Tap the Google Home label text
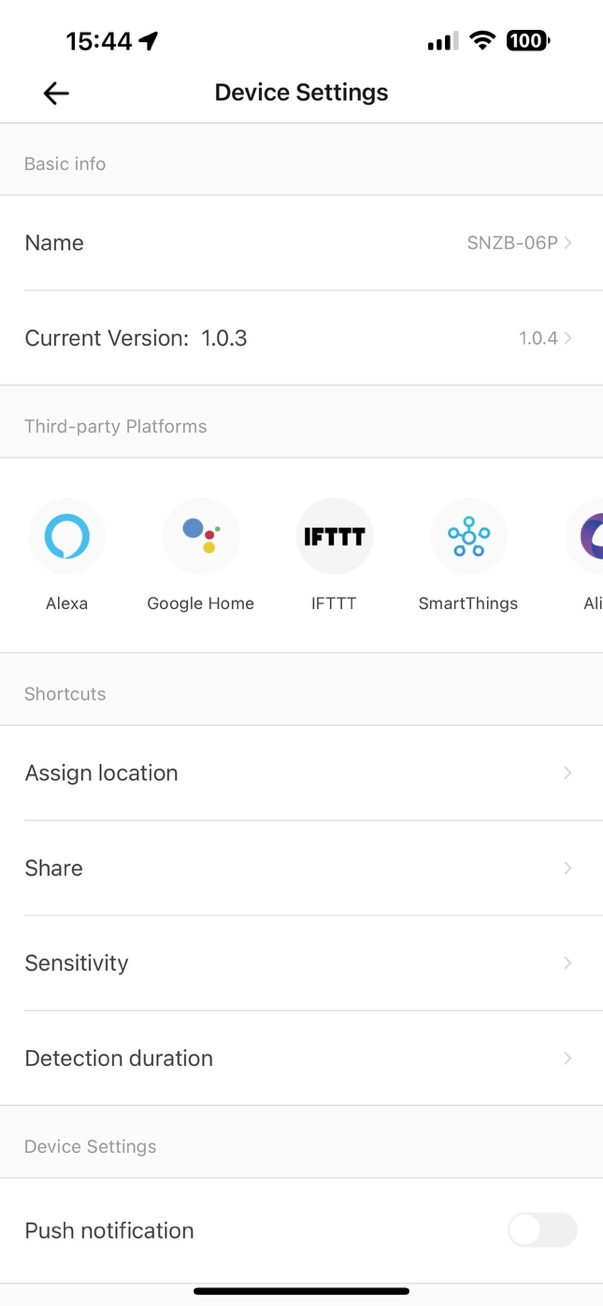The width and height of the screenshot is (603, 1306). [x=201, y=603]
